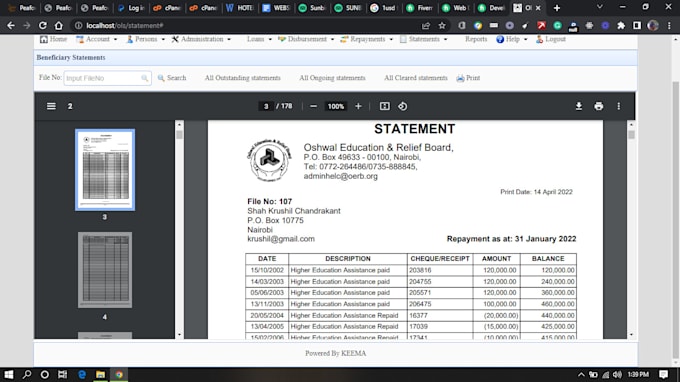Viewport: 680px width, 382px height.
Task: Open the Home menu item
Action: pyautogui.click(x=53, y=39)
